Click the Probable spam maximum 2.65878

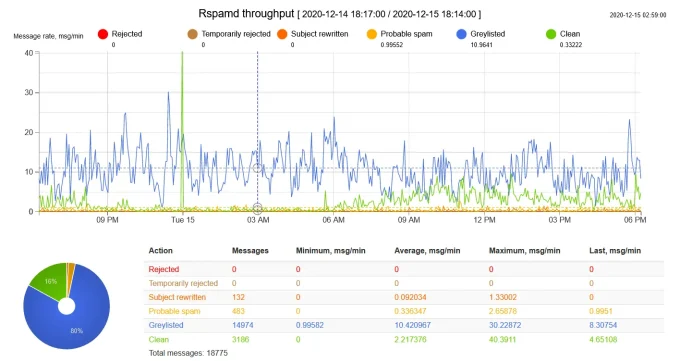pos(503,311)
